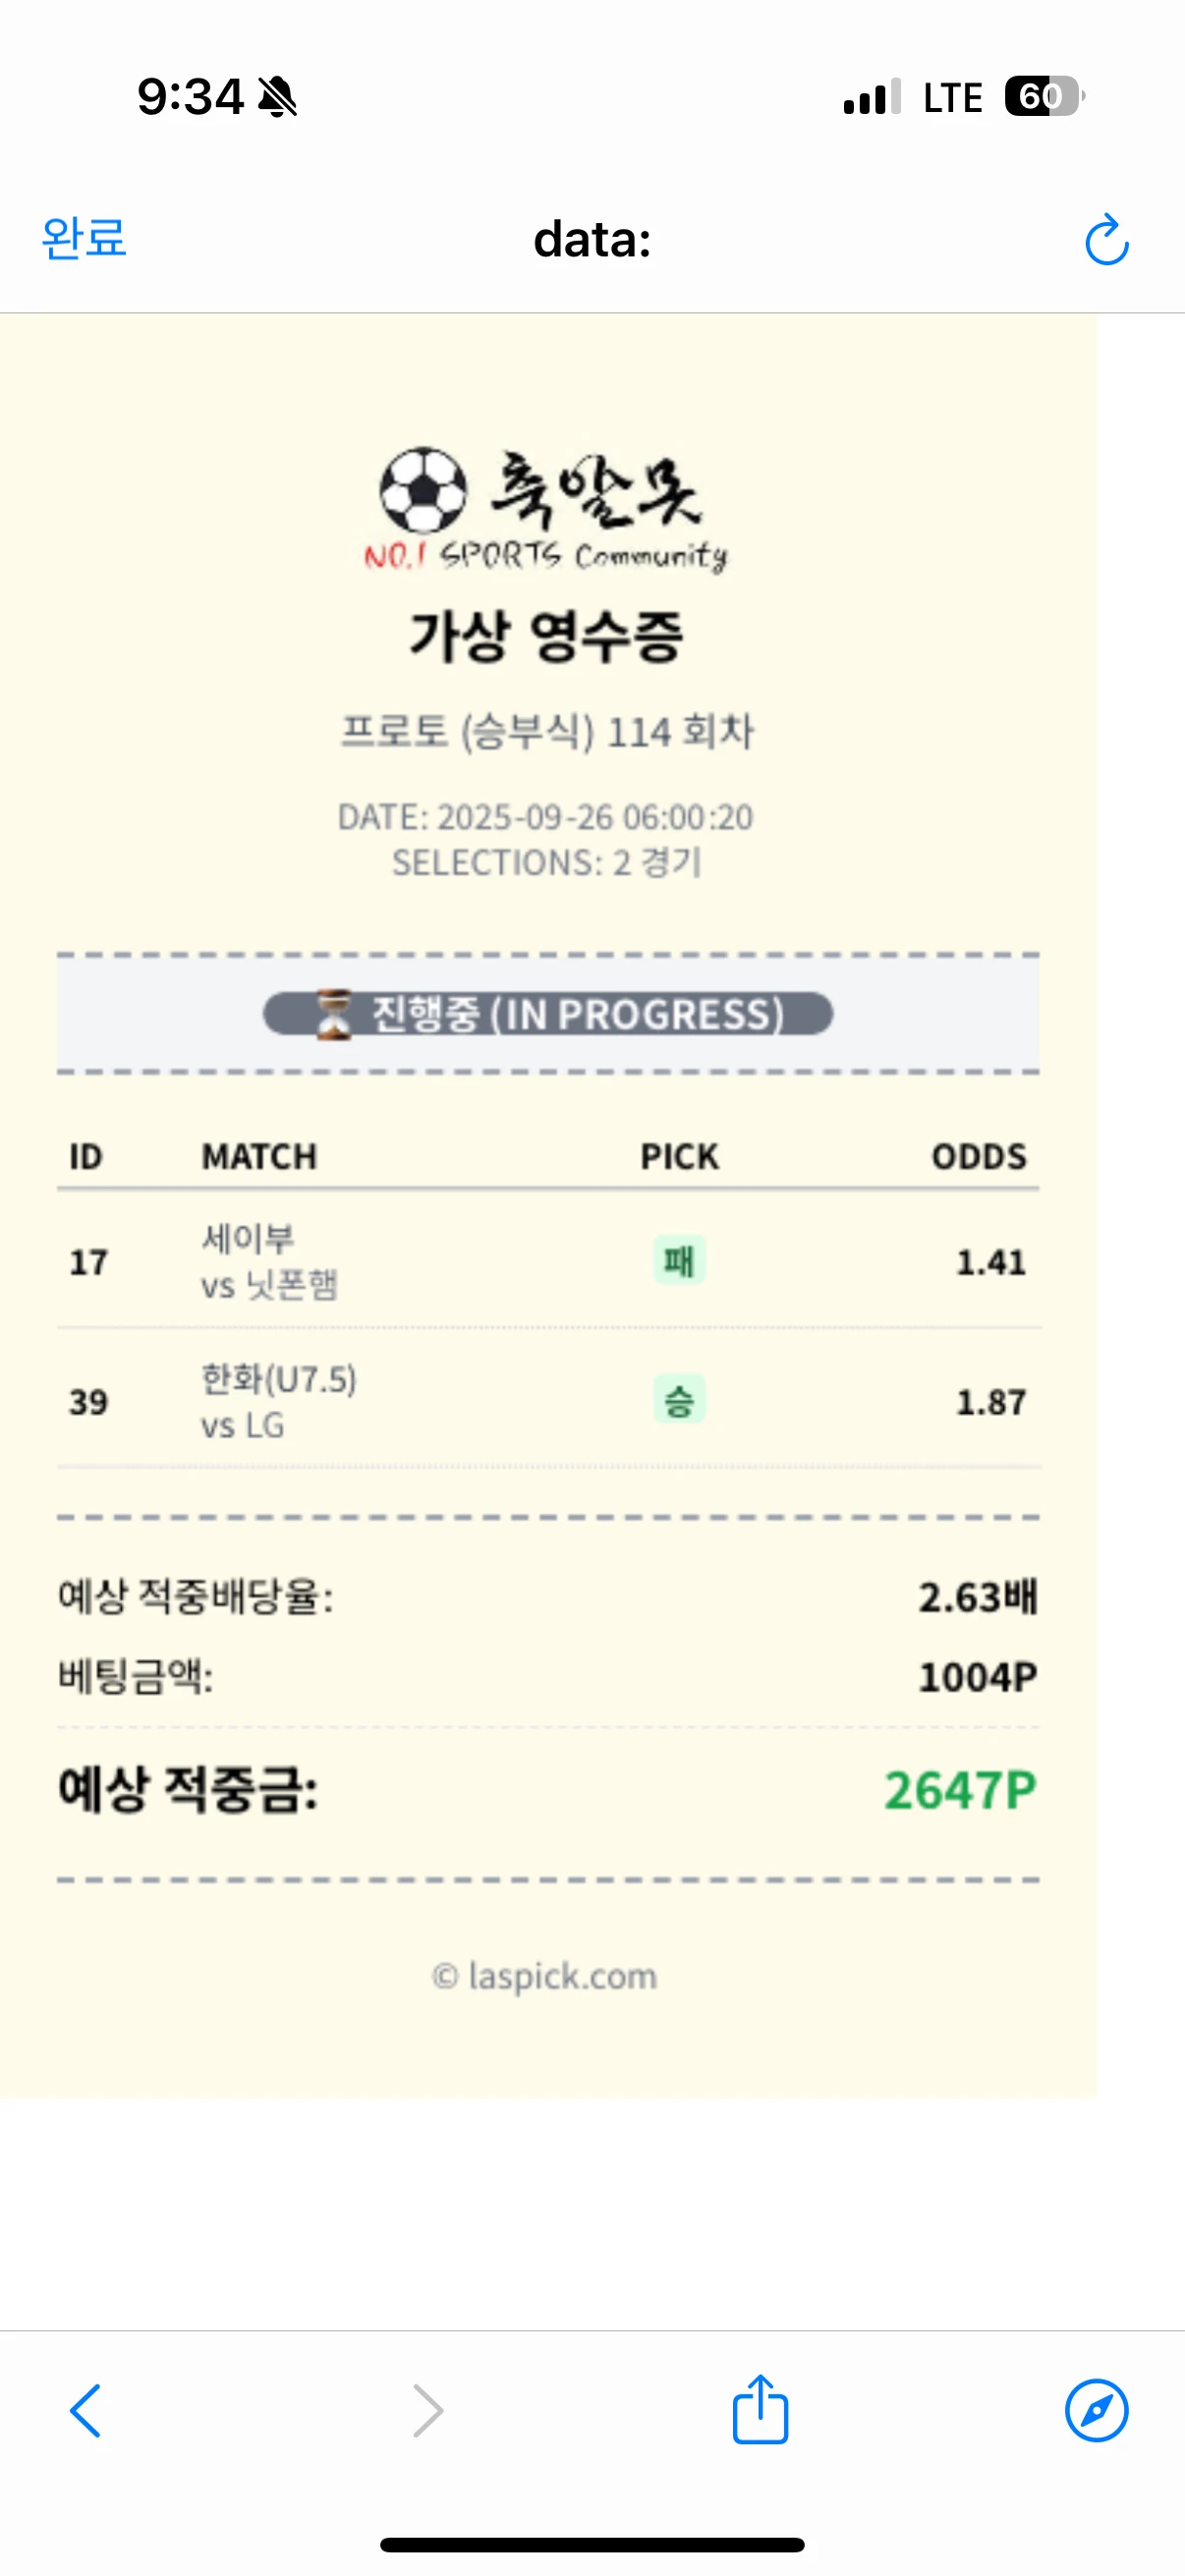The image size is (1185, 2576).
Task: Tap the forward chevron arrow
Action: 427,2411
